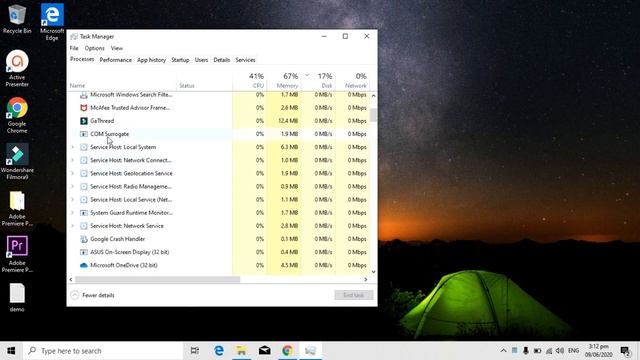Expand Service Host: Local Service row
The height and width of the screenshot is (360, 640).
coord(73,199)
